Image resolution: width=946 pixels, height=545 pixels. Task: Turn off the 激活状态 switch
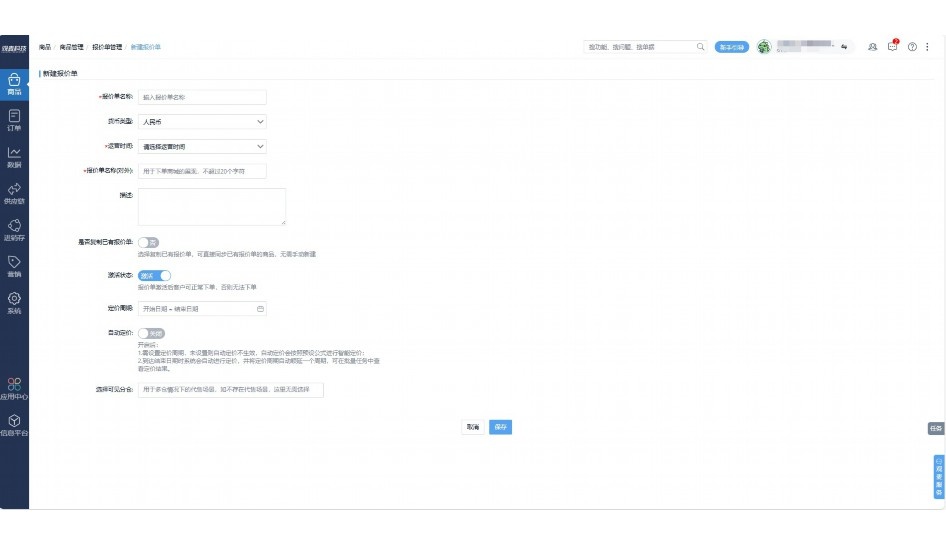154,275
